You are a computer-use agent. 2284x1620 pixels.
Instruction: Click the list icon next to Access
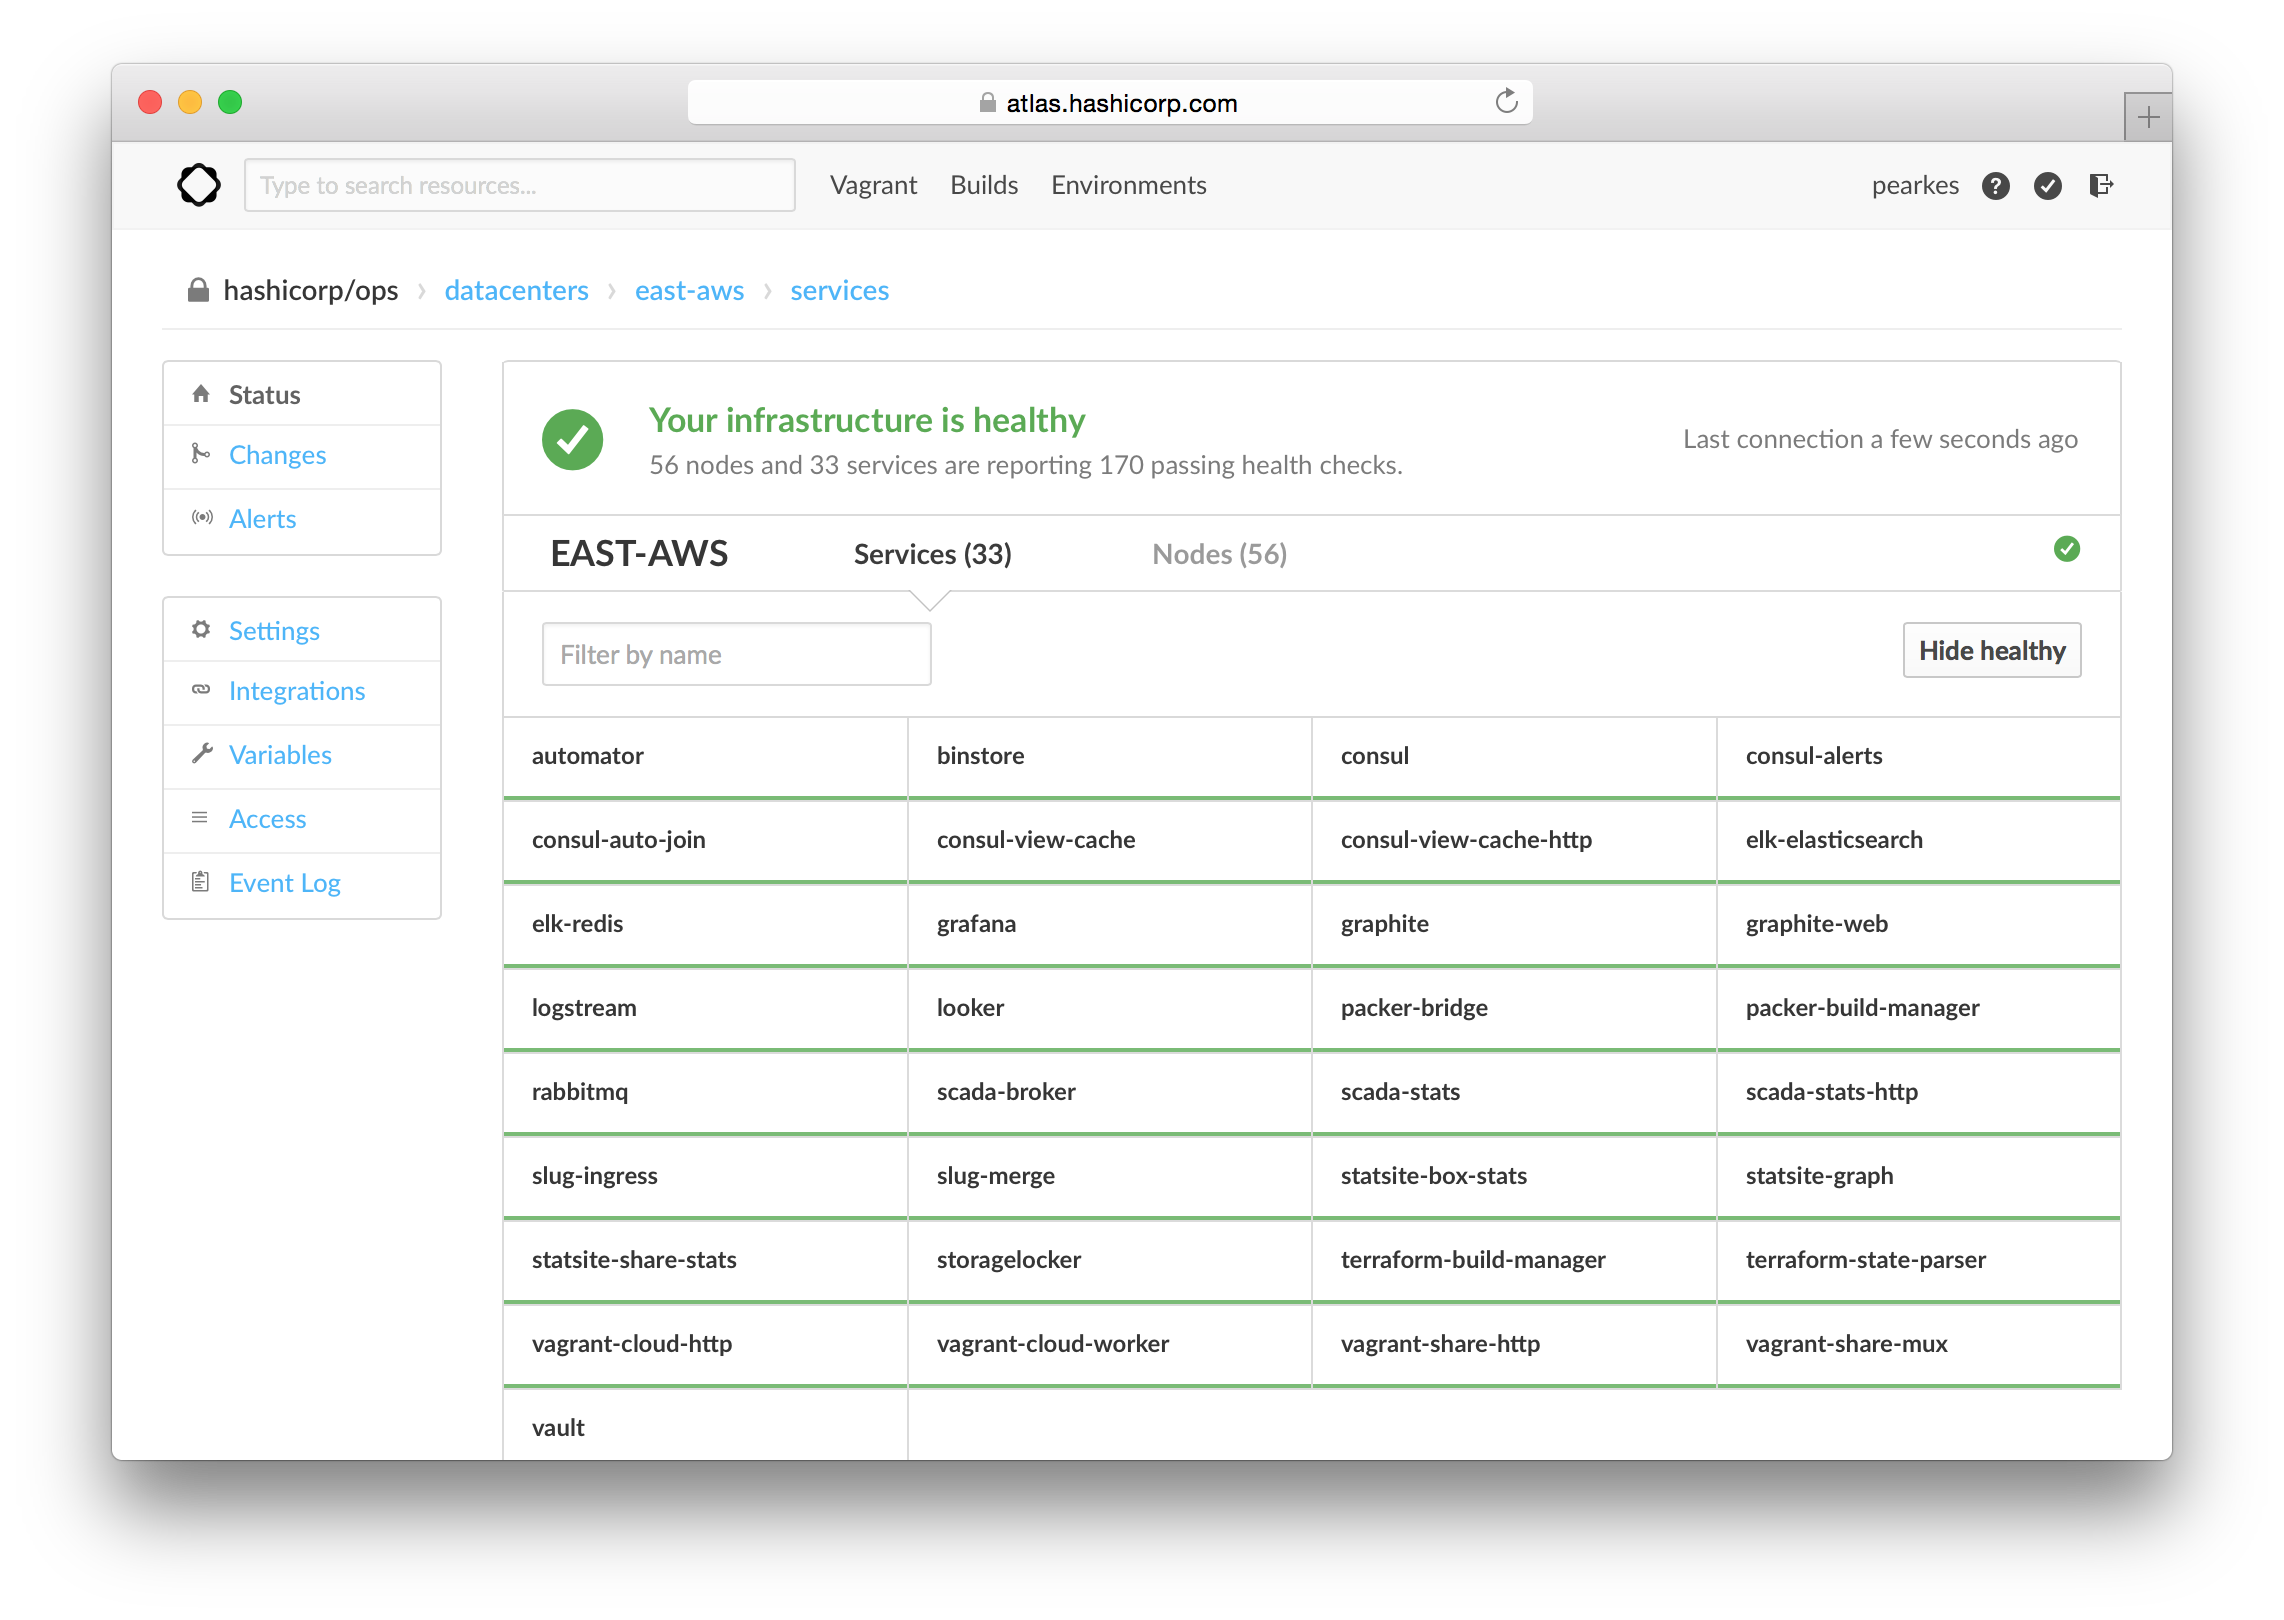pos(200,817)
